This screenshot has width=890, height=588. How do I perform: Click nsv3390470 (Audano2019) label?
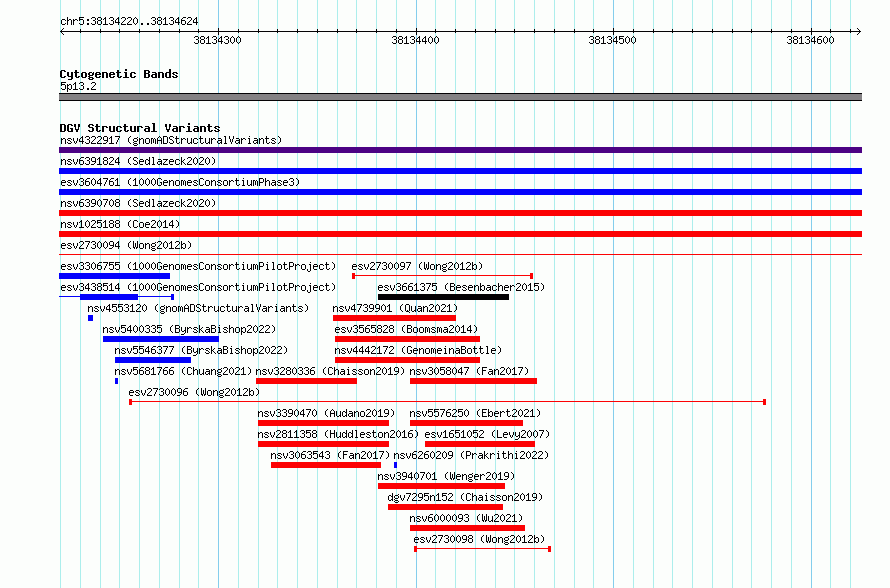click(326, 413)
